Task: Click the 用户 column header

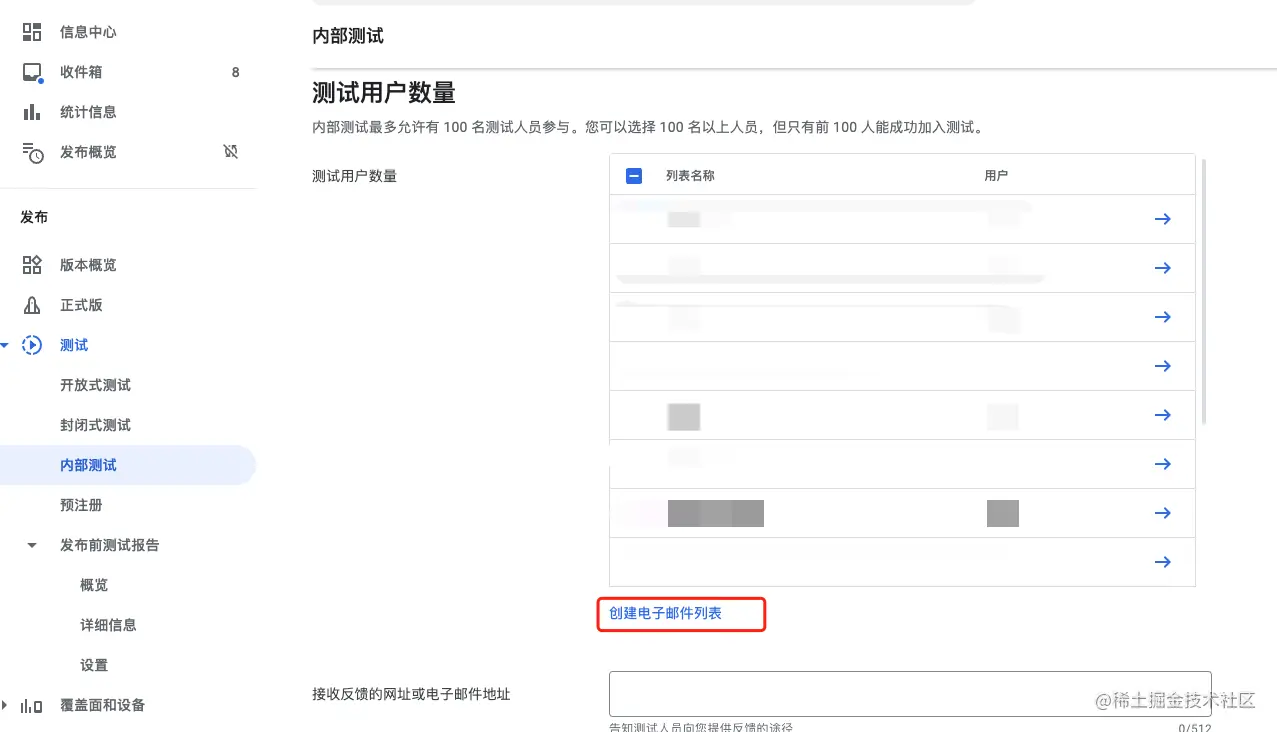Action: tap(996, 175)
